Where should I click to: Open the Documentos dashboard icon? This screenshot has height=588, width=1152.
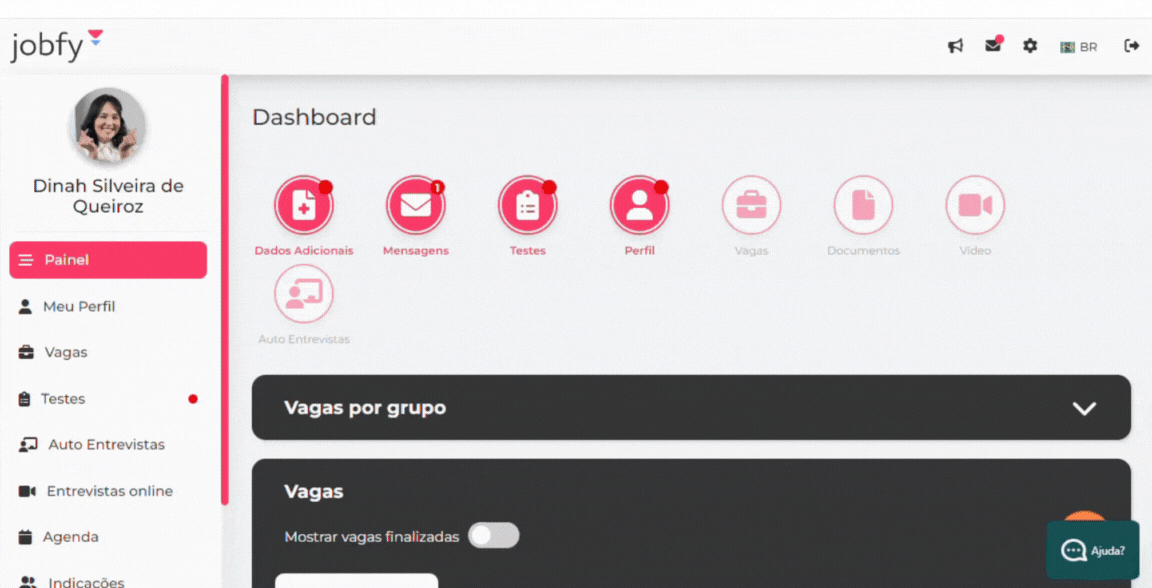click(863, 205)
